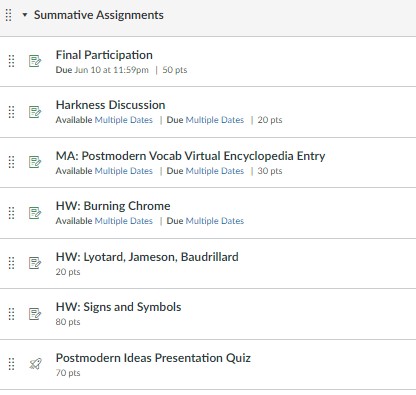
Task: Click the Final Participation assignment icon
Action: tap(35, 61)
